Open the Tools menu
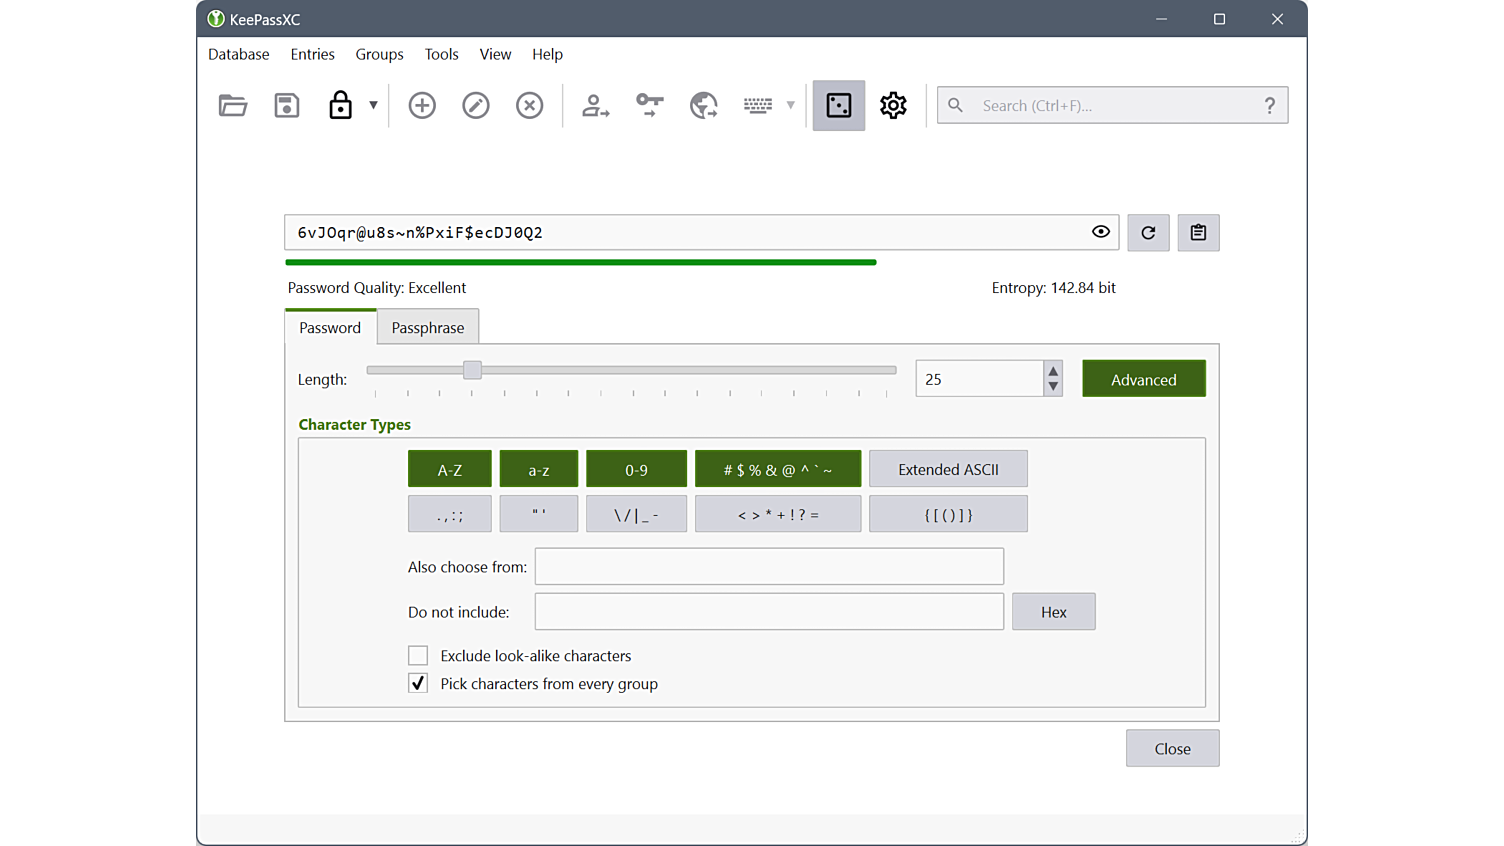Viewport: 1504px width, 846px height. pos(441,54)
